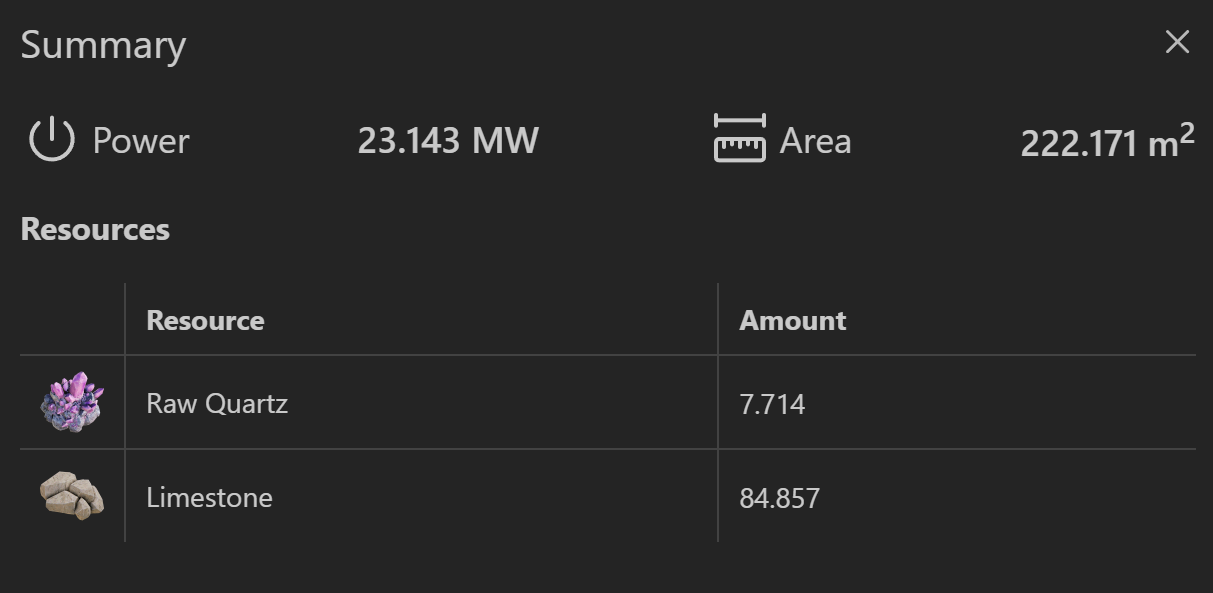Select the Raw Quartz resource name
This screenshot has width=1213, height=593.
(x=217, y=404)
